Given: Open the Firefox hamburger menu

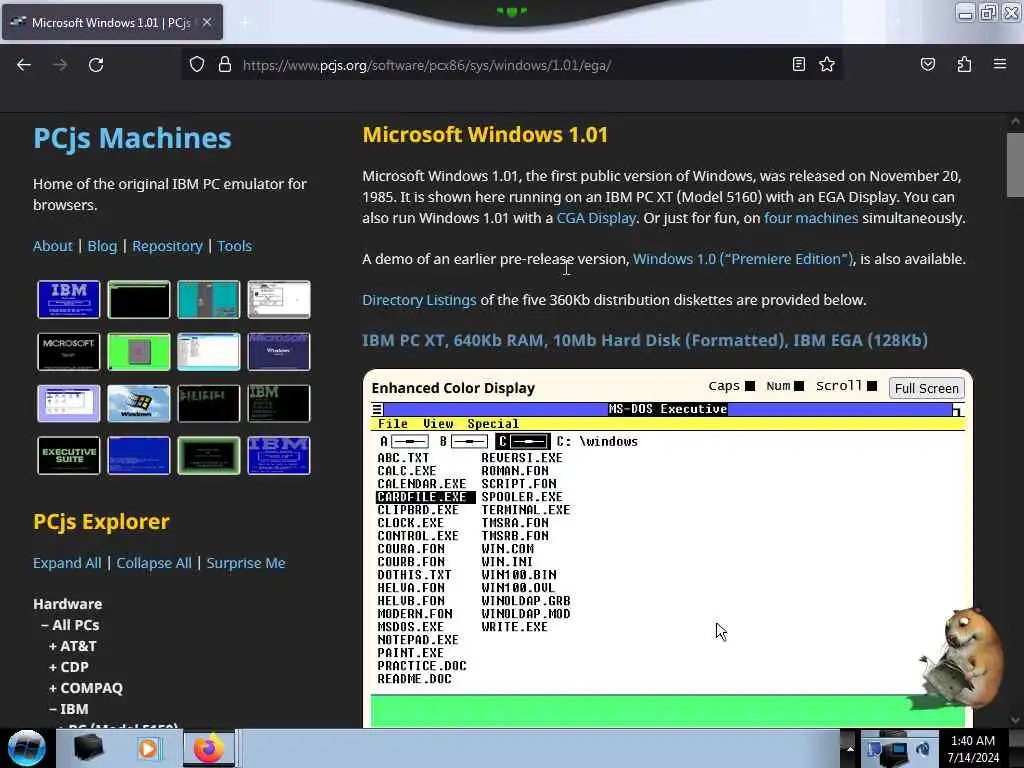Looking at the screenshot, I should click(1000, 64).
